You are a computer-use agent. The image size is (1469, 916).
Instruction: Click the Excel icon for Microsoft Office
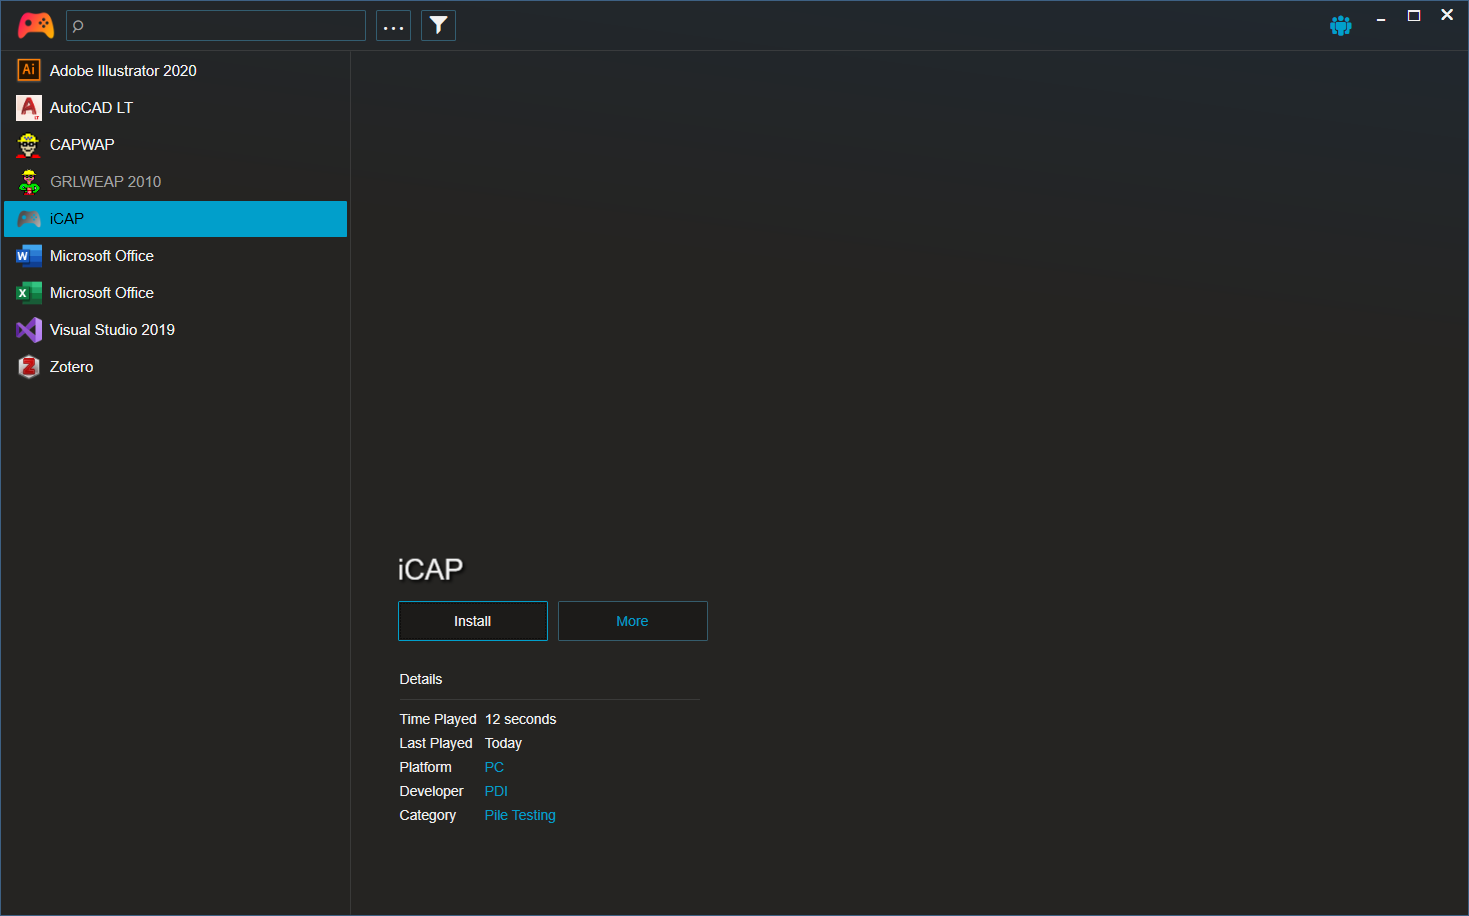point(29,292)
